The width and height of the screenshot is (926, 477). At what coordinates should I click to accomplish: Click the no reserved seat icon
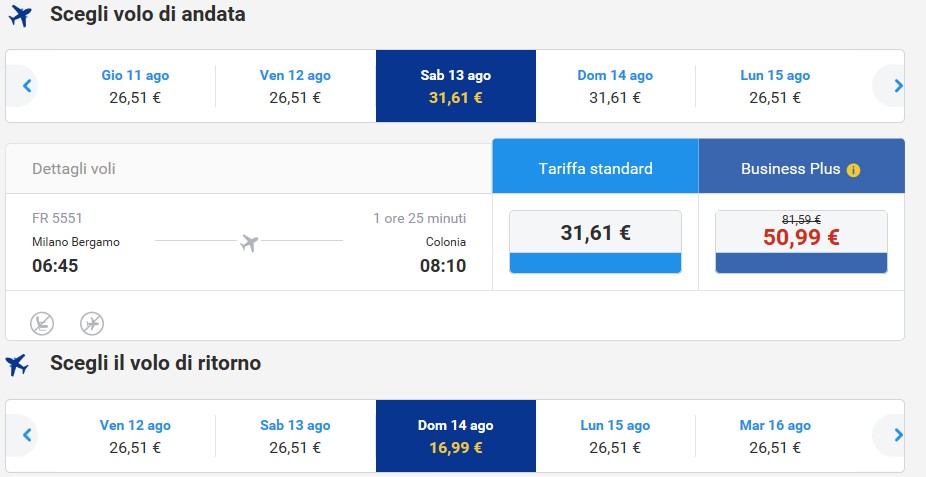click(42, 323)
